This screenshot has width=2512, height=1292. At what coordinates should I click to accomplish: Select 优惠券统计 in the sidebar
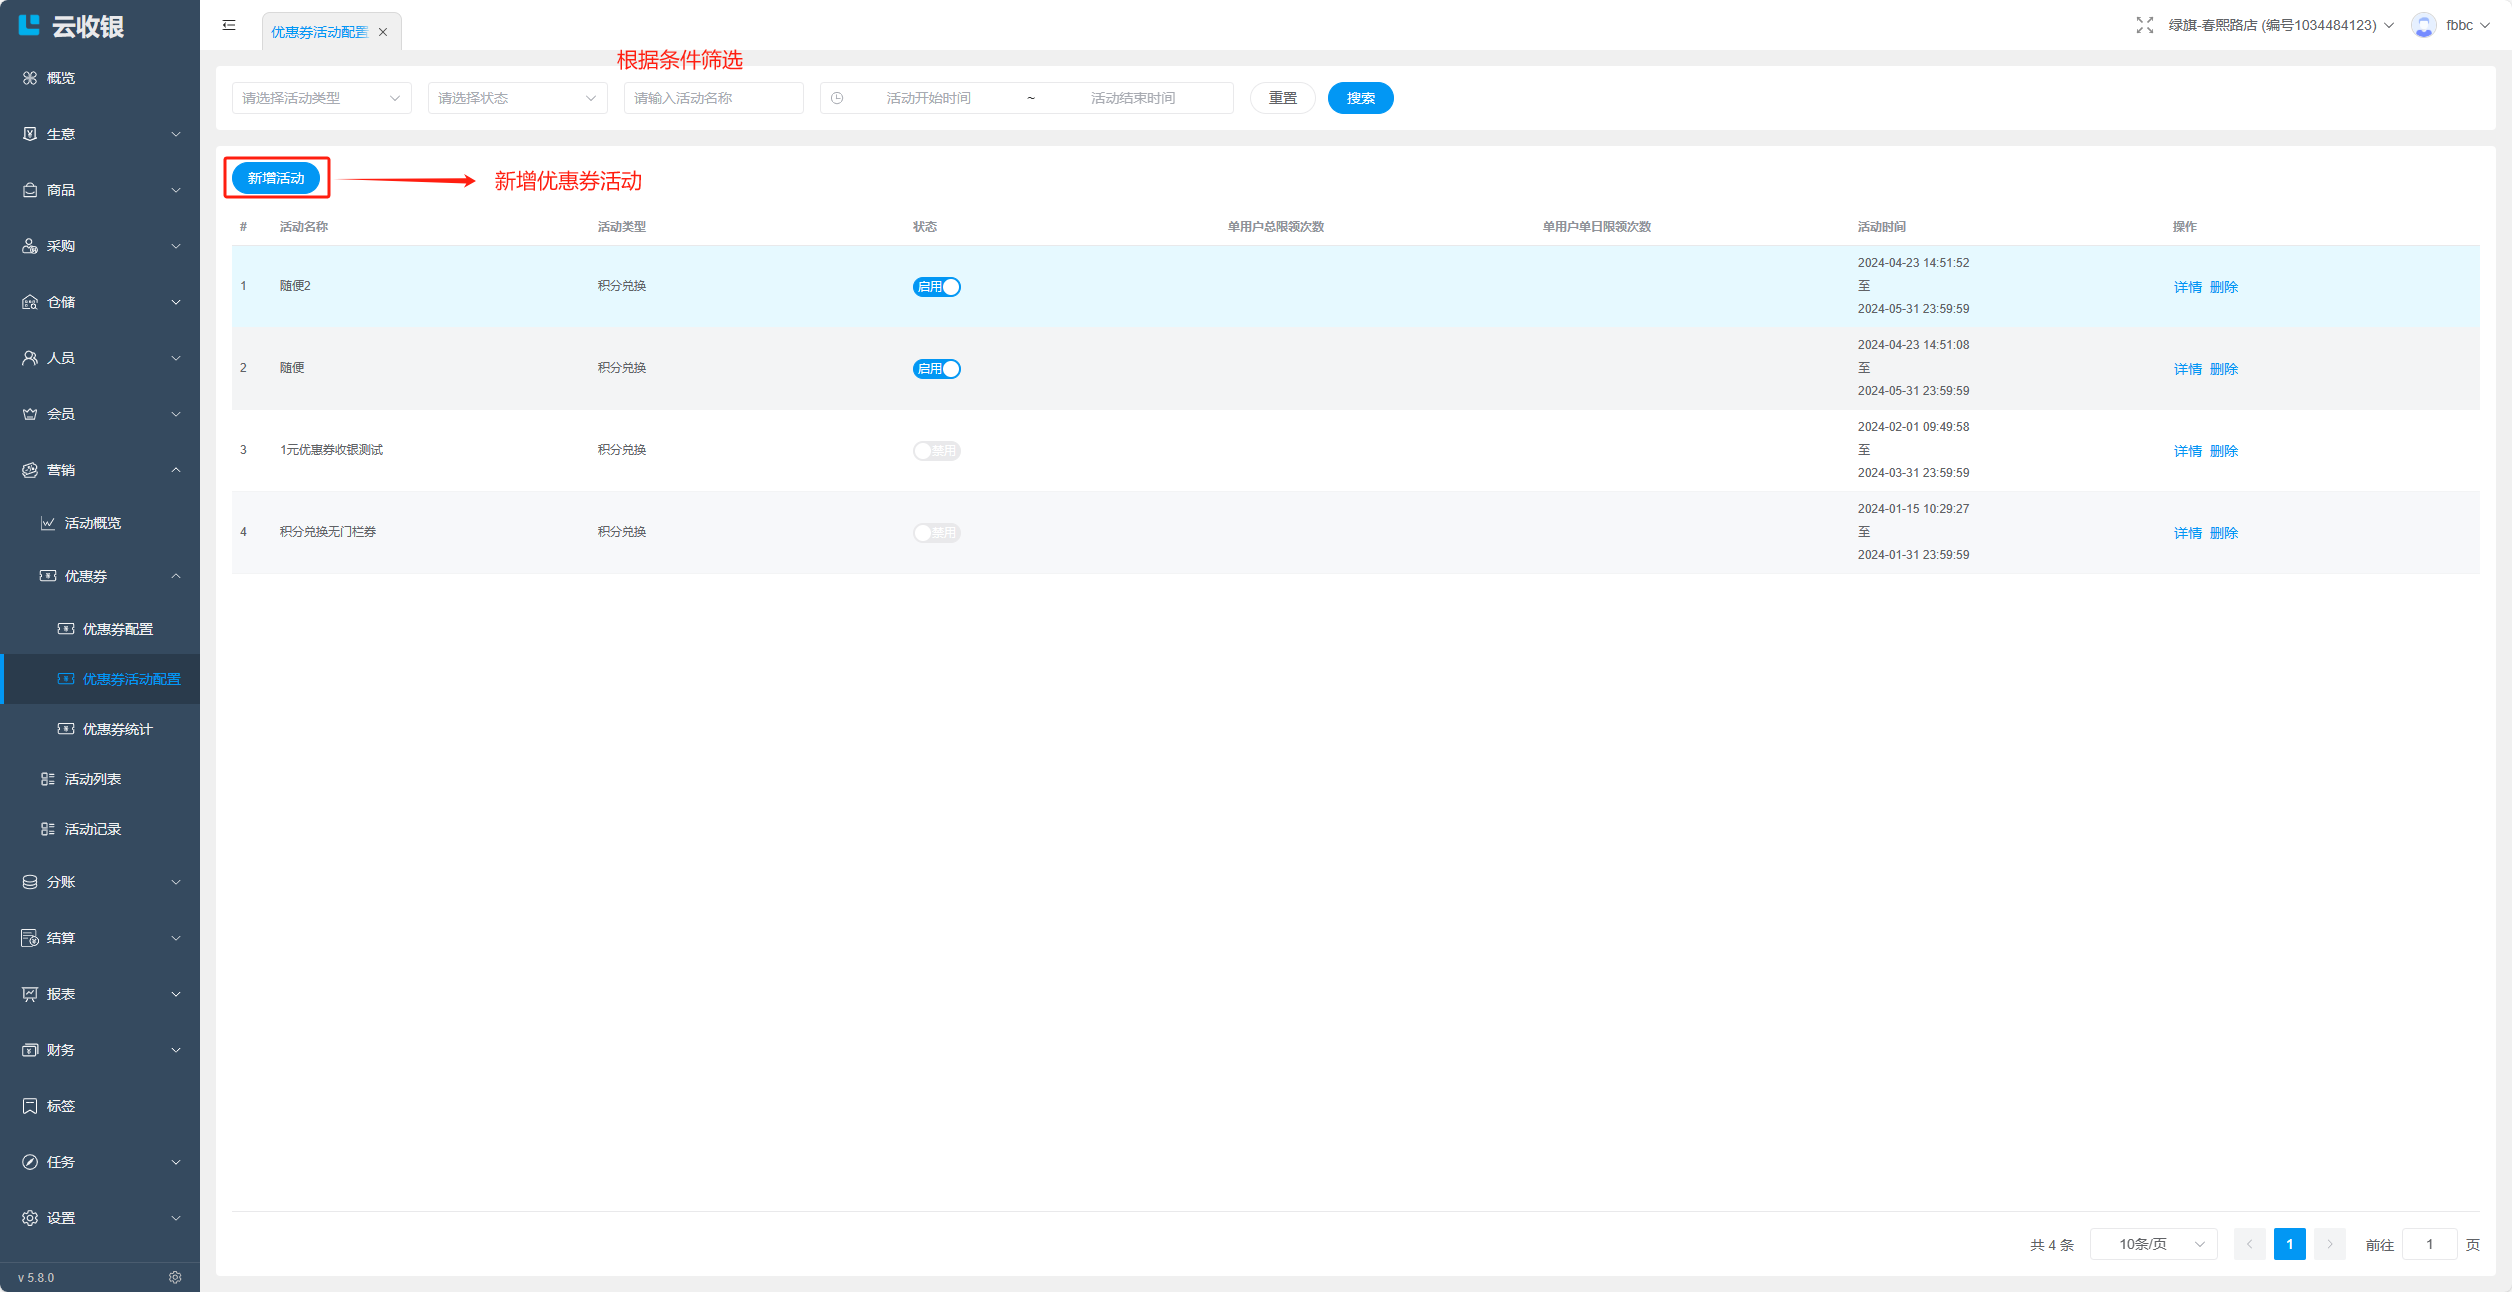pyautogui.click(x=117, y=729)
